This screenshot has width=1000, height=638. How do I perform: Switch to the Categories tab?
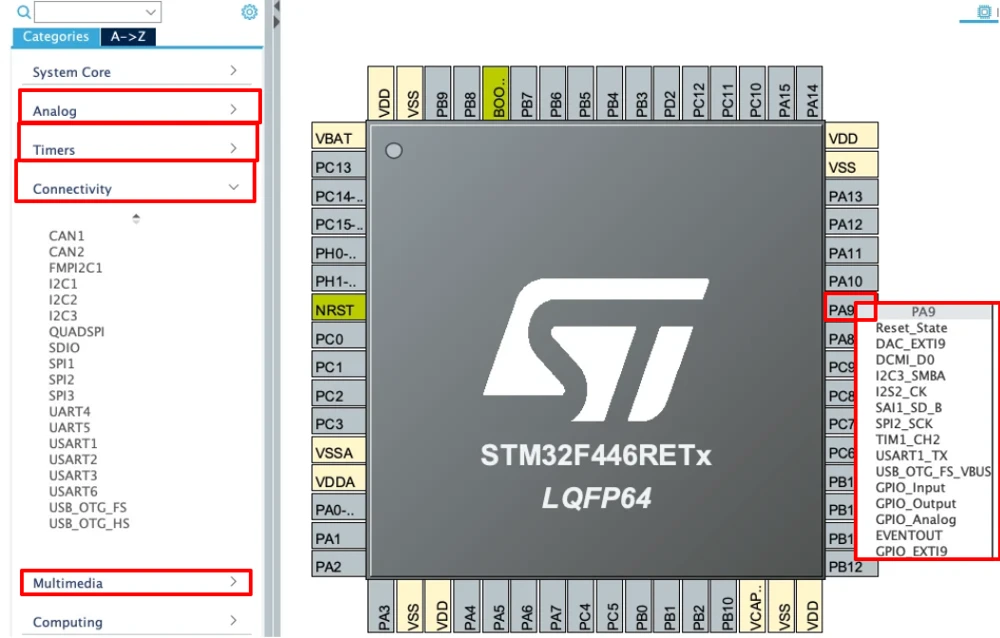[56, 36]
